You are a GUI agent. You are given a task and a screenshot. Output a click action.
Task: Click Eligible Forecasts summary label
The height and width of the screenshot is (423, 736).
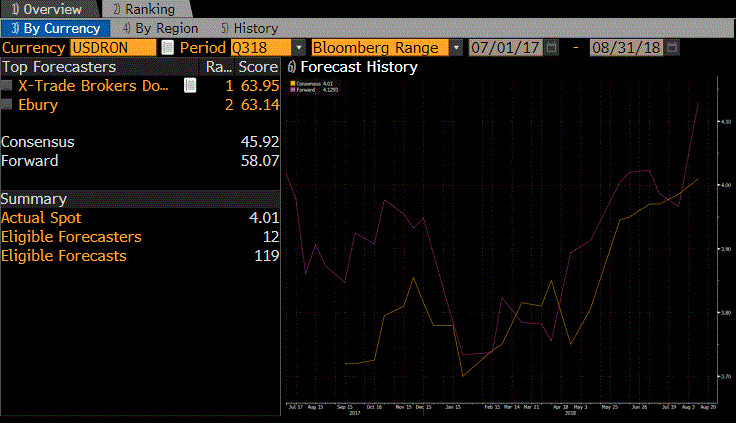[x=64, y=256]
